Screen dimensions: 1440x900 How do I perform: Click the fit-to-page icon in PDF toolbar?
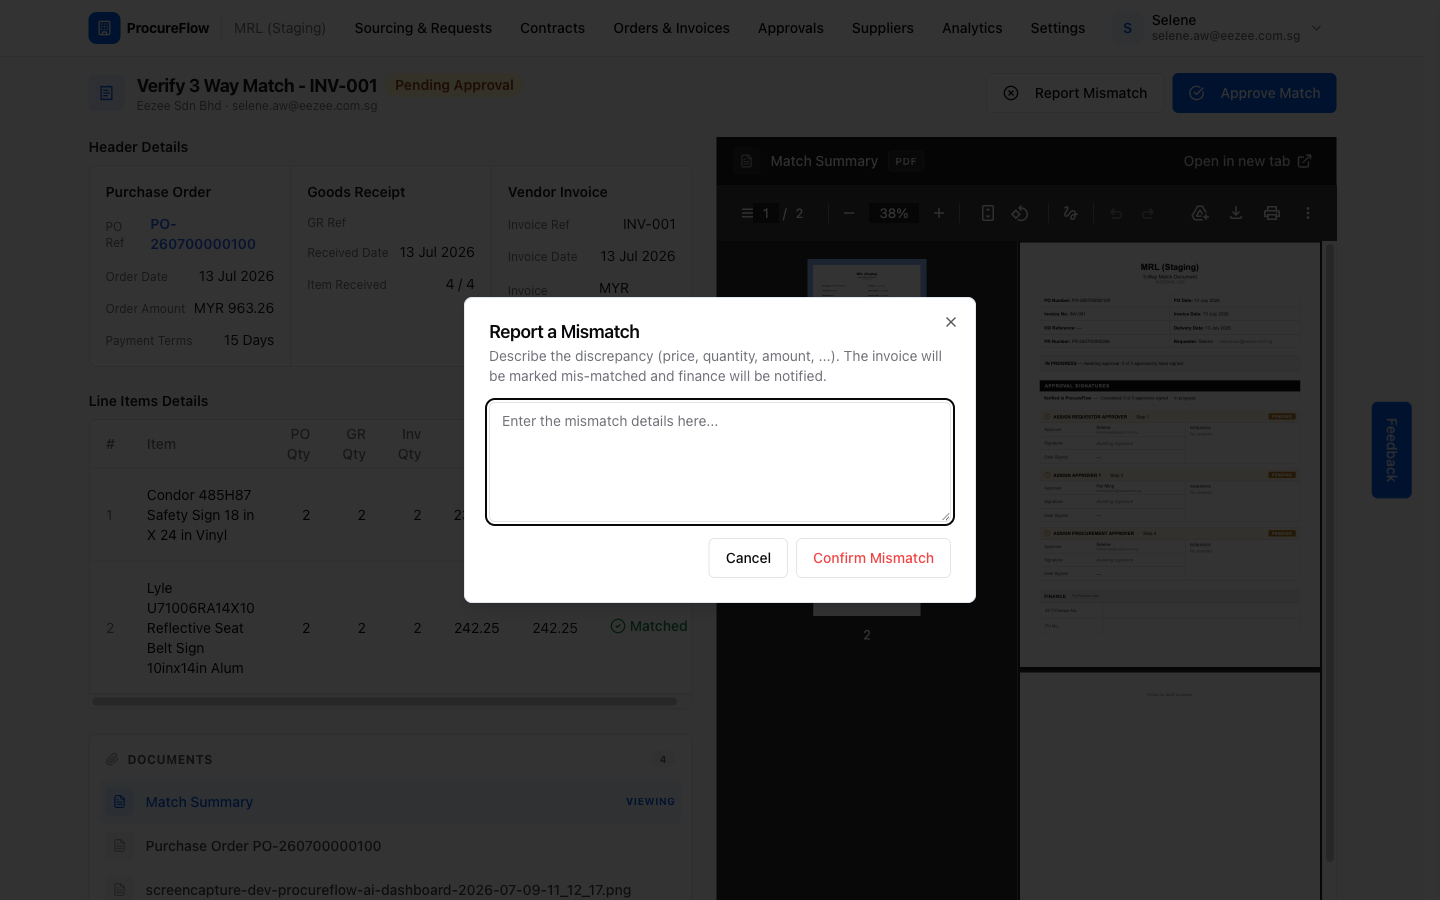[x=987, y=213]
